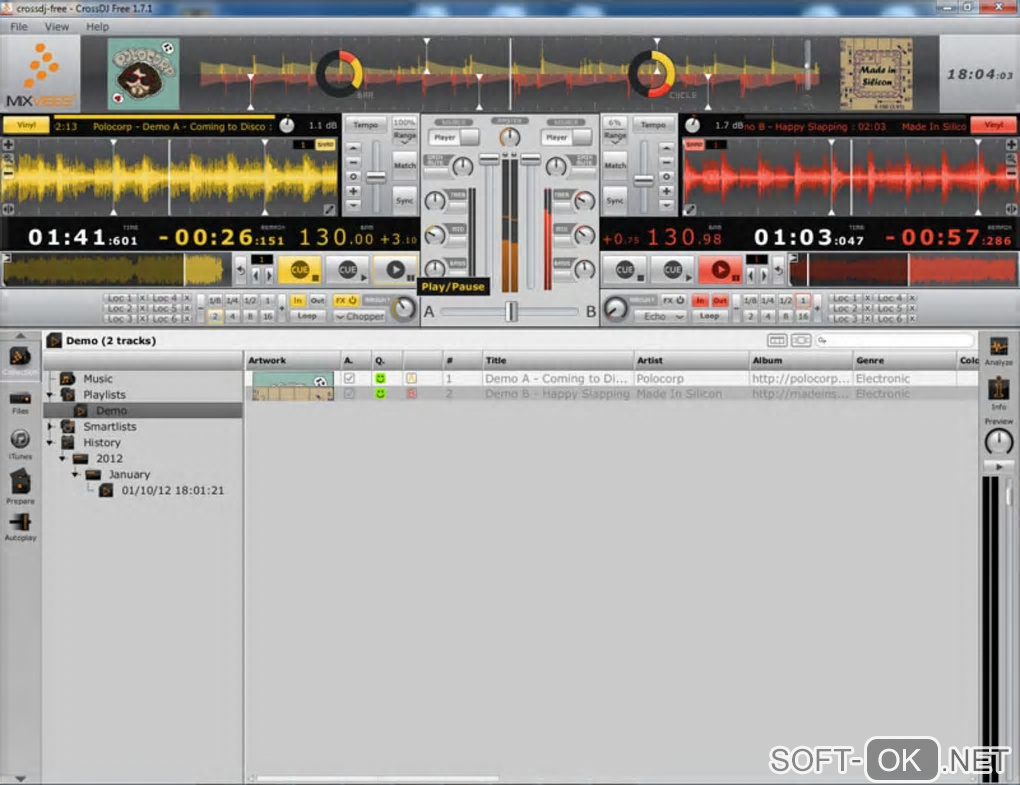Toggle deck A Snap button on waveform
1020x785 pixels.
click(x=325, y=144)
